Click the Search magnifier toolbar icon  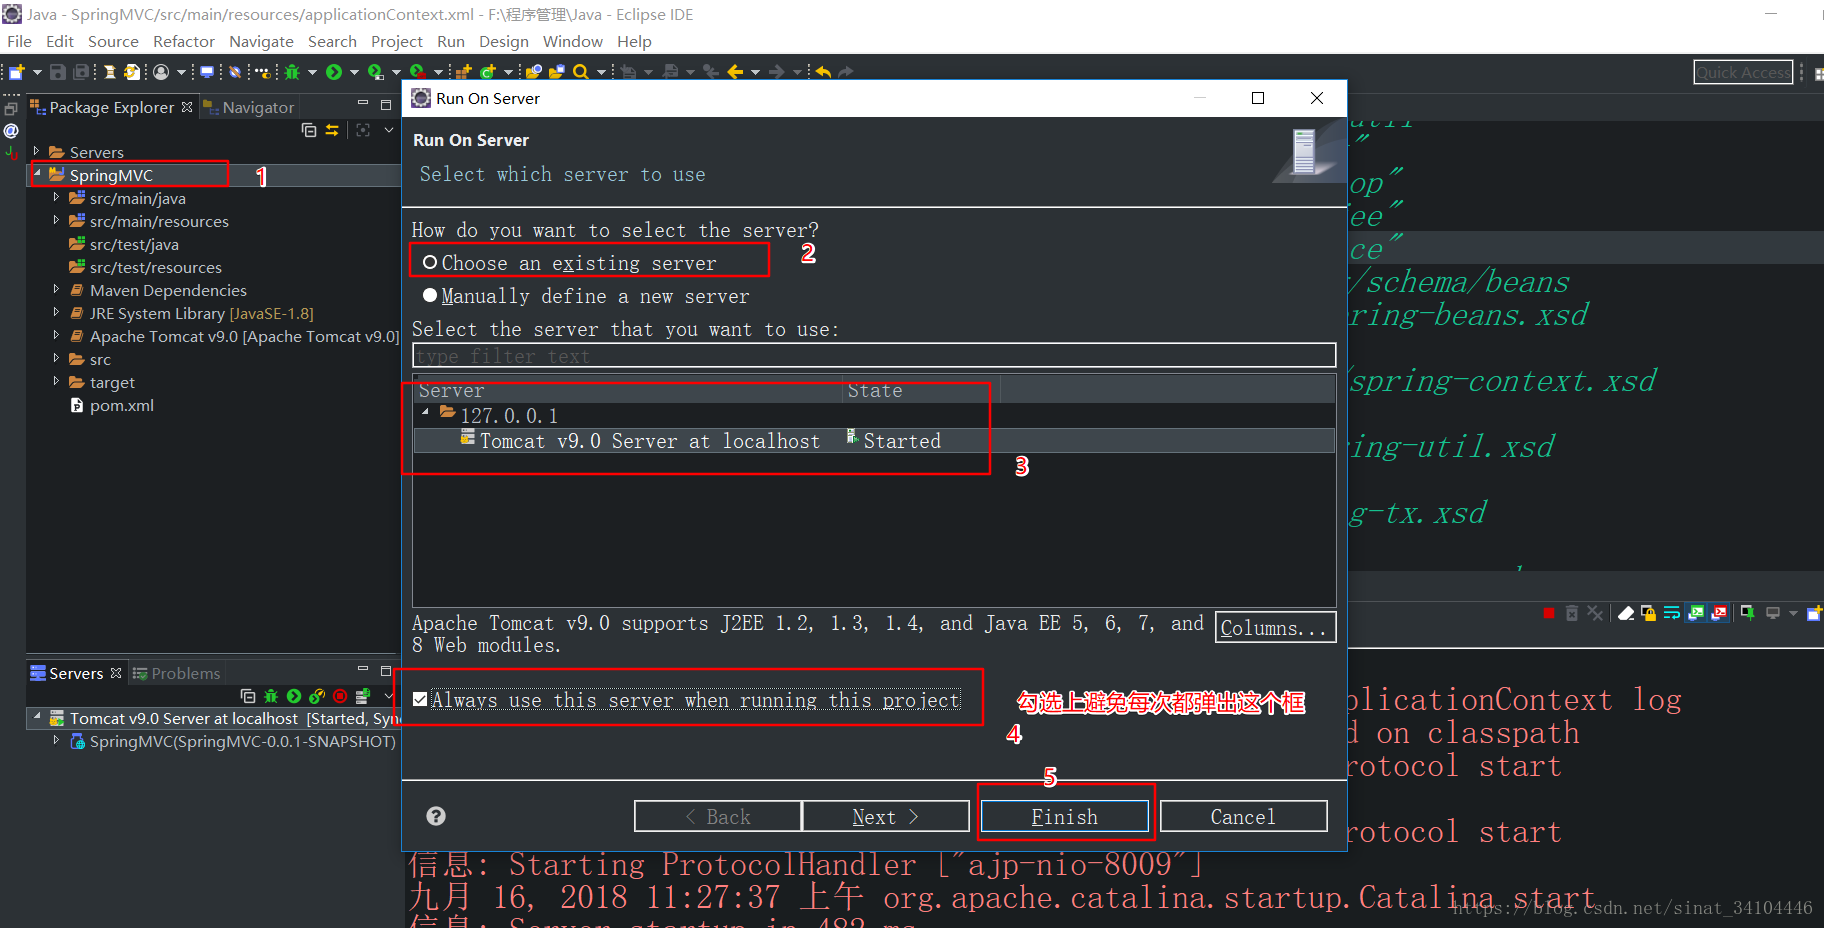[581, 72]
